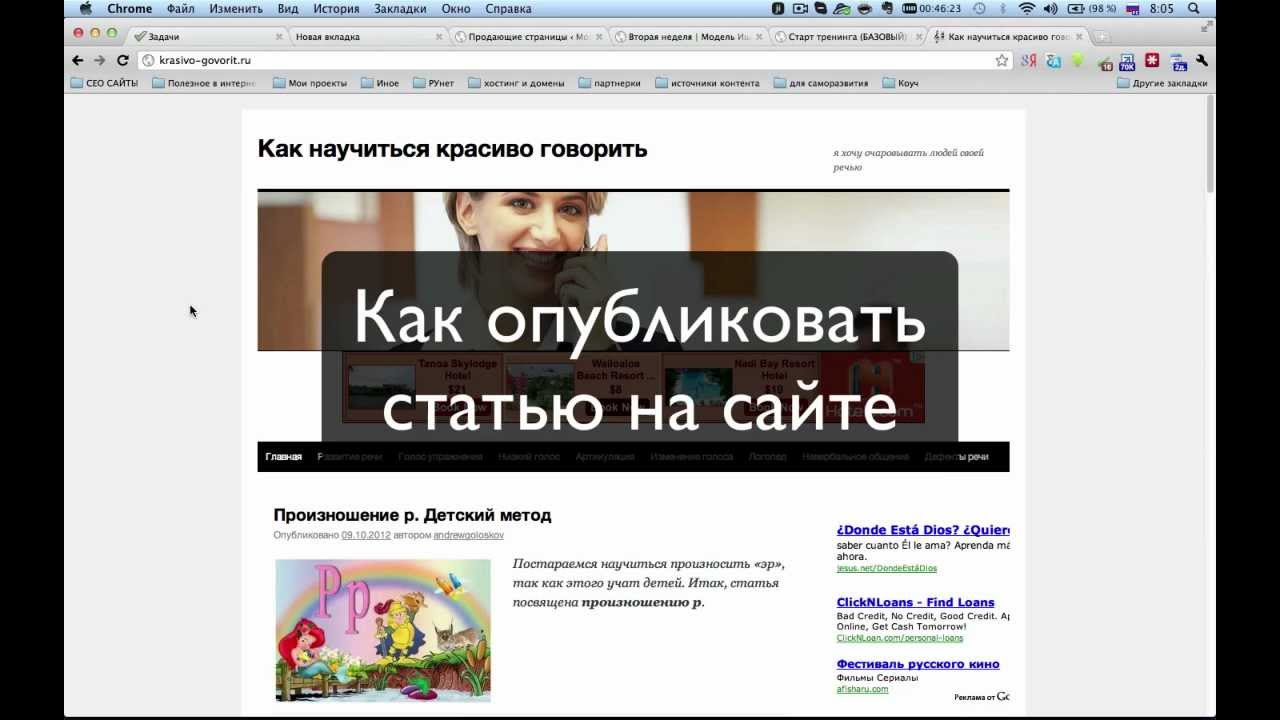Go back using the browser back arrow

[77, 60]
